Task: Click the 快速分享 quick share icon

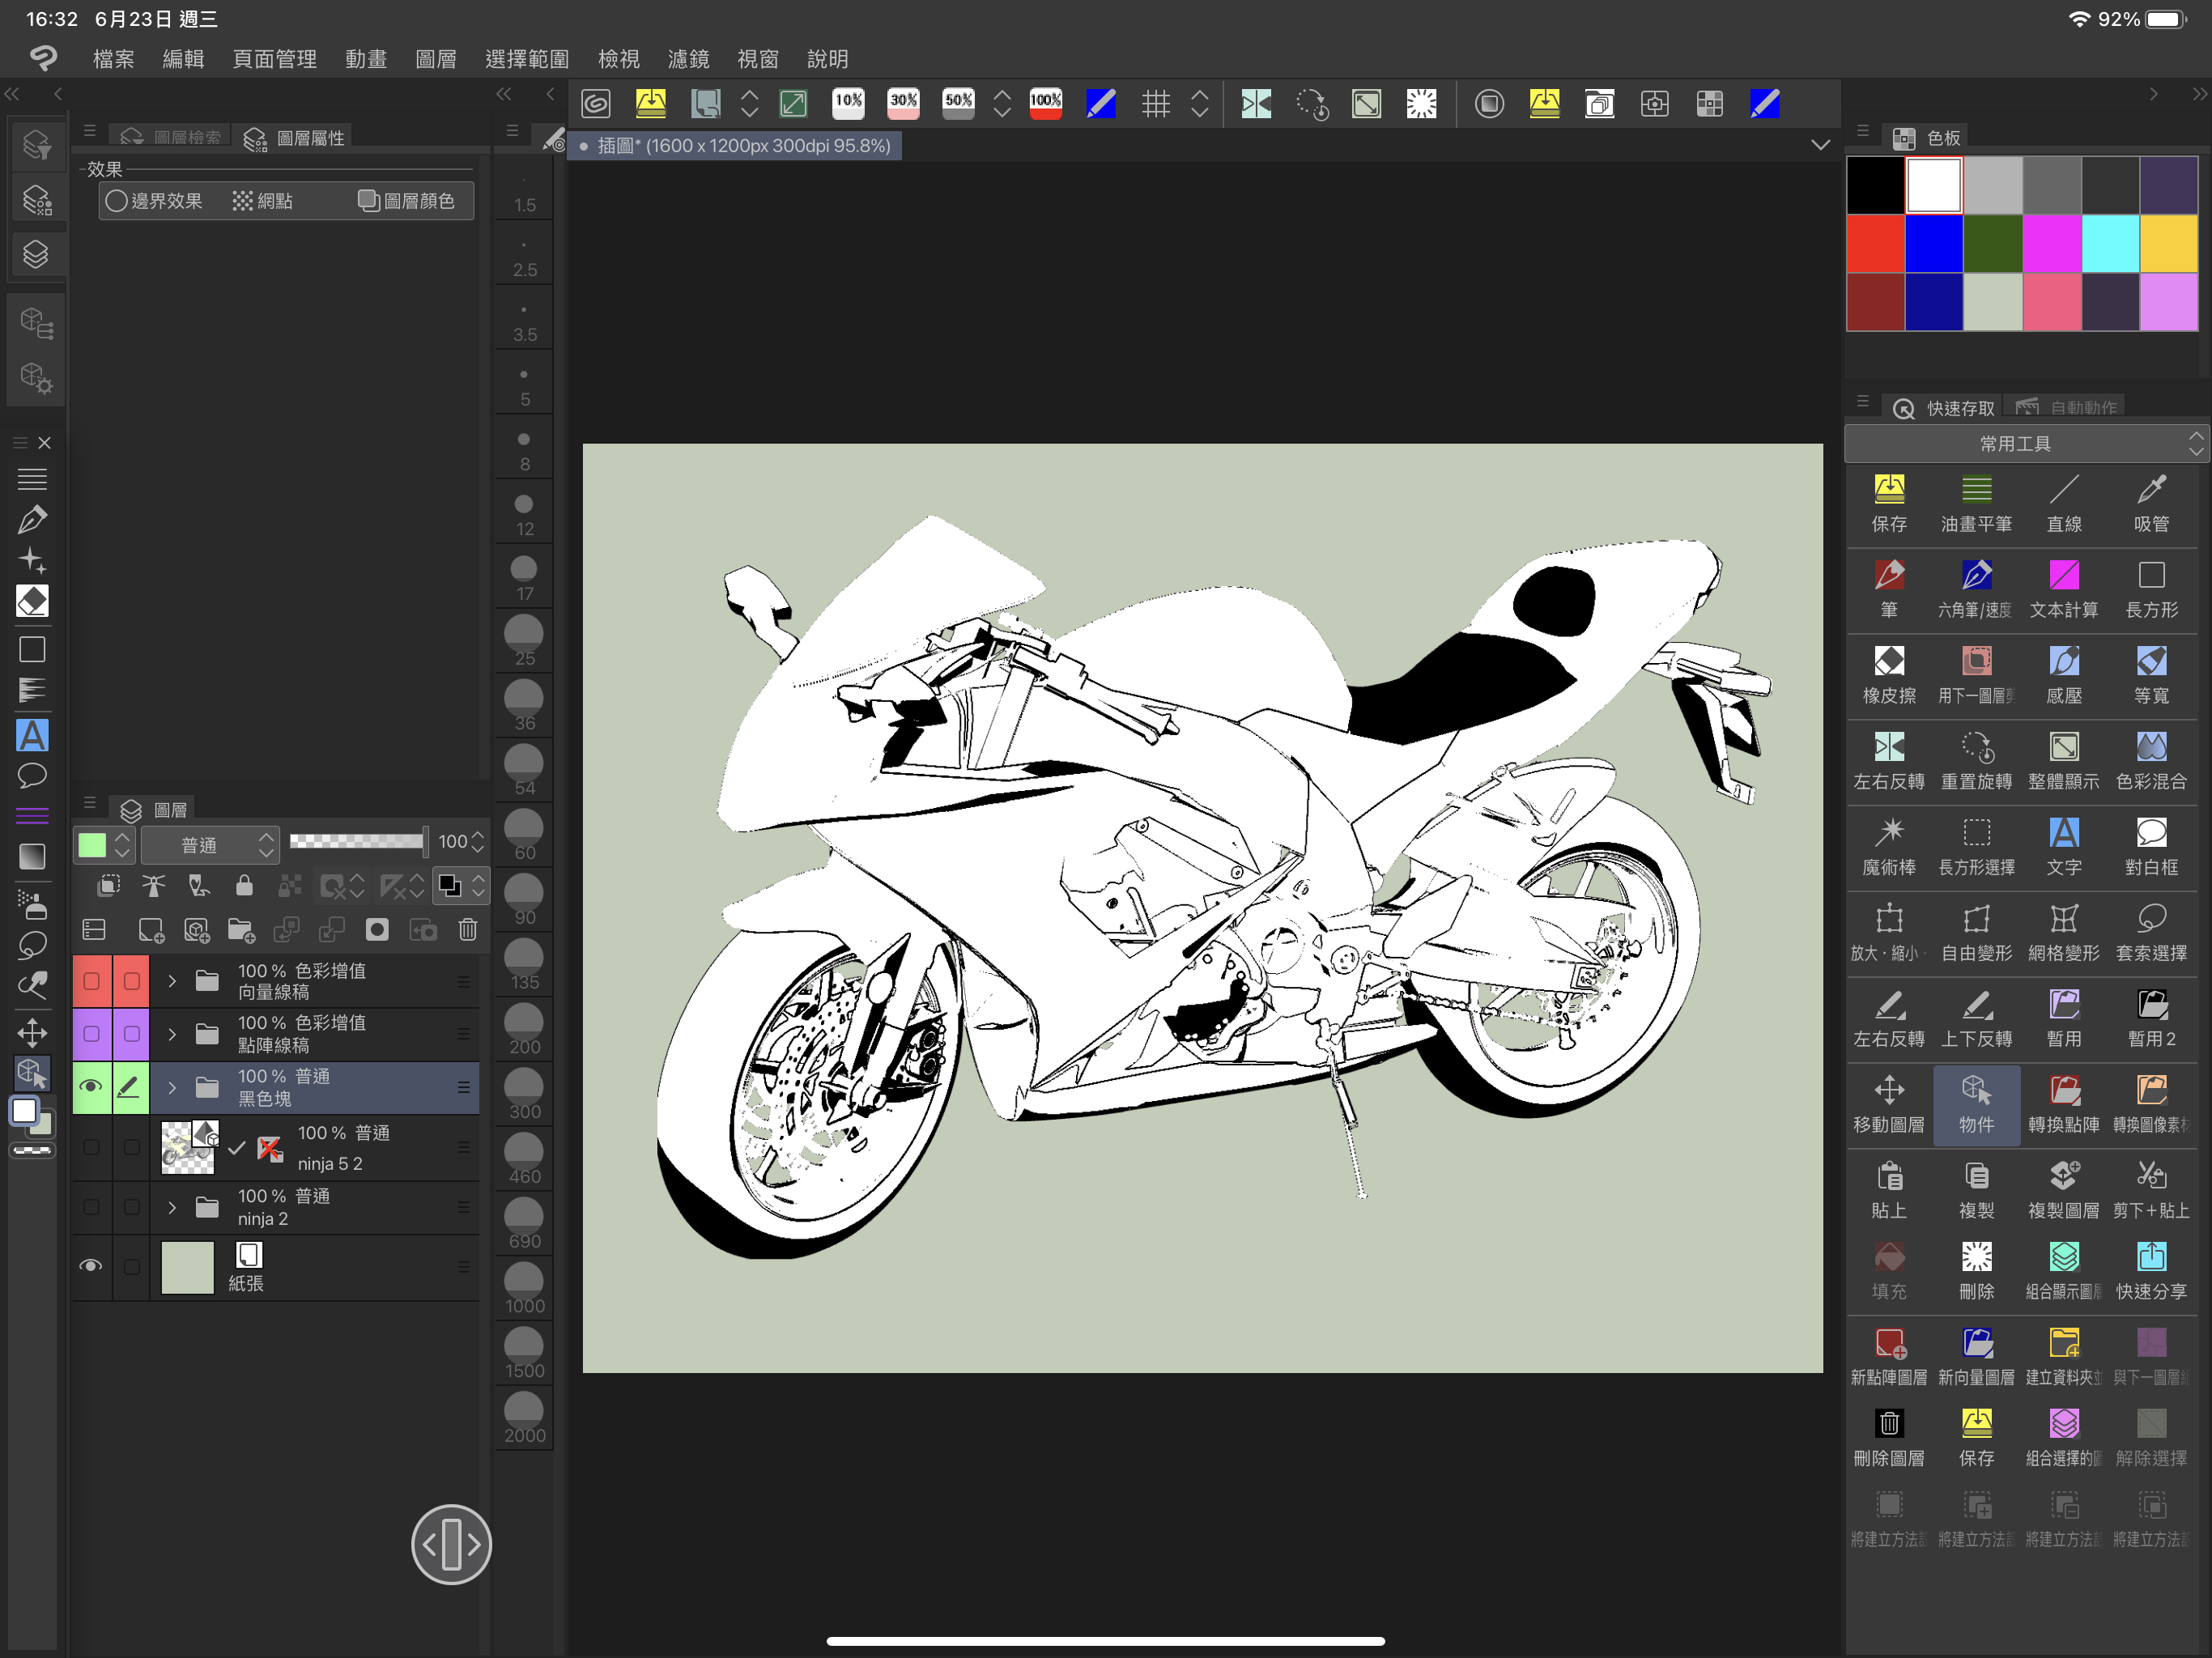Action: pyautogui.click(x=2151, y=1272)
